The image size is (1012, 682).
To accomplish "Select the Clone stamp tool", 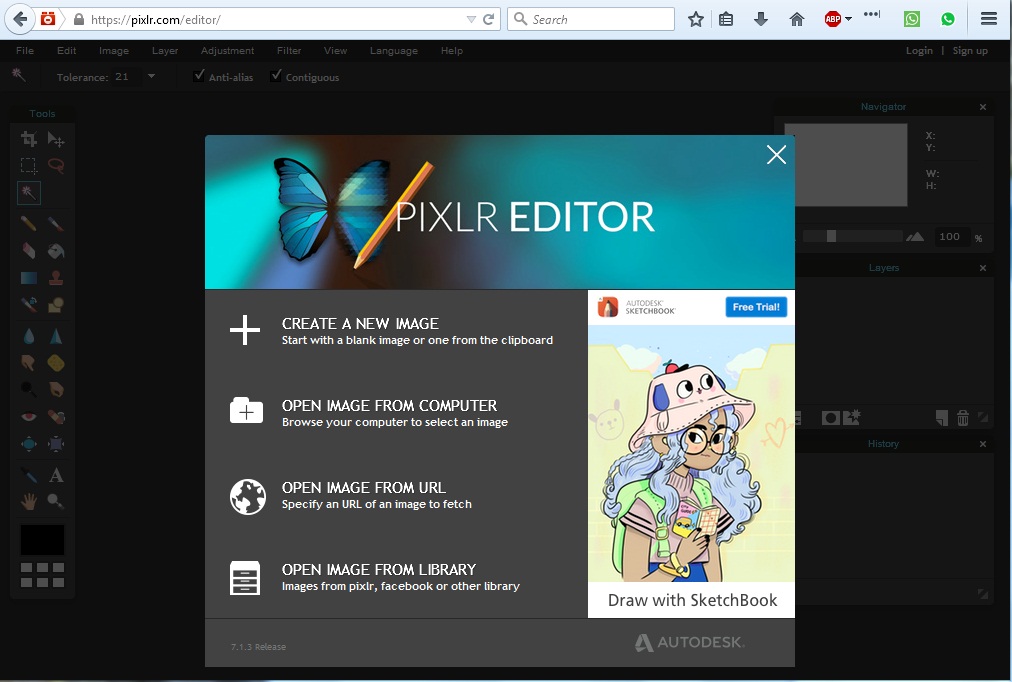I will (x=56, y=277).
